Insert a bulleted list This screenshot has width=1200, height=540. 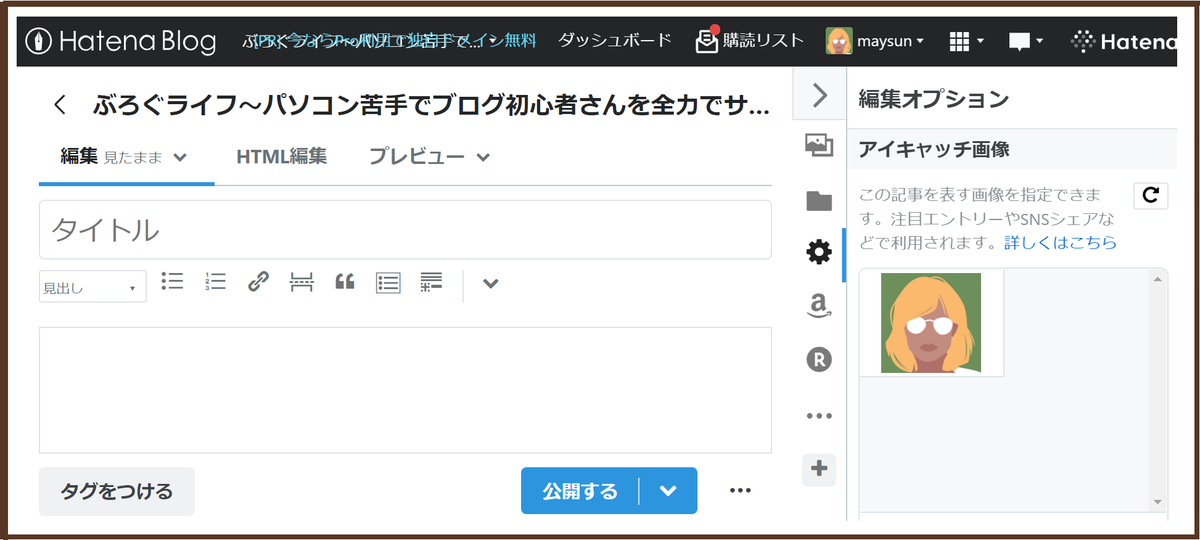click(172, 282)
